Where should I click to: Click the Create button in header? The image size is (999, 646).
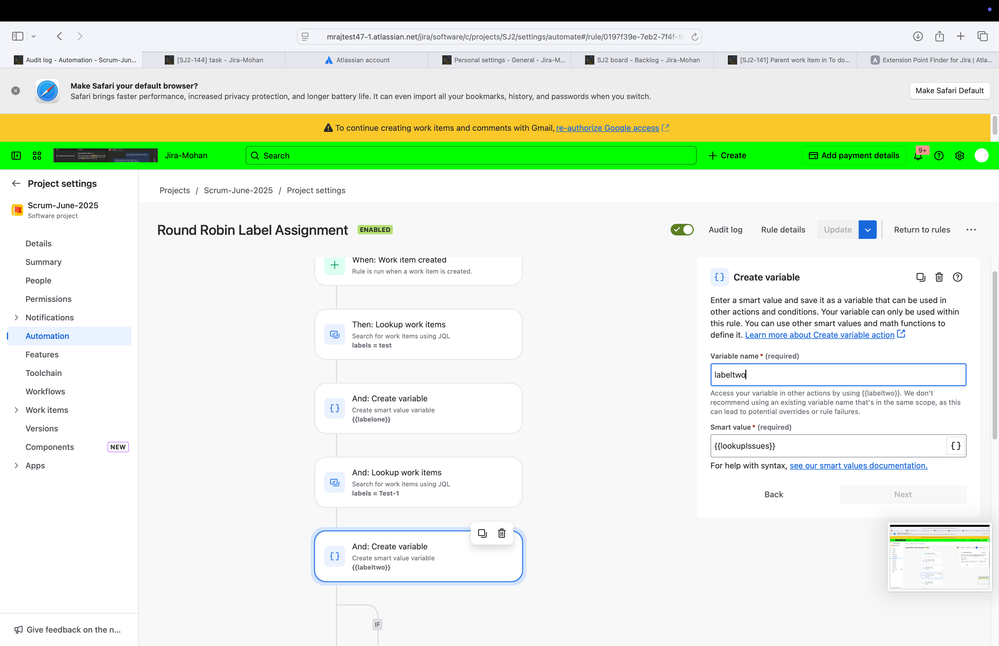click(727, 155)
